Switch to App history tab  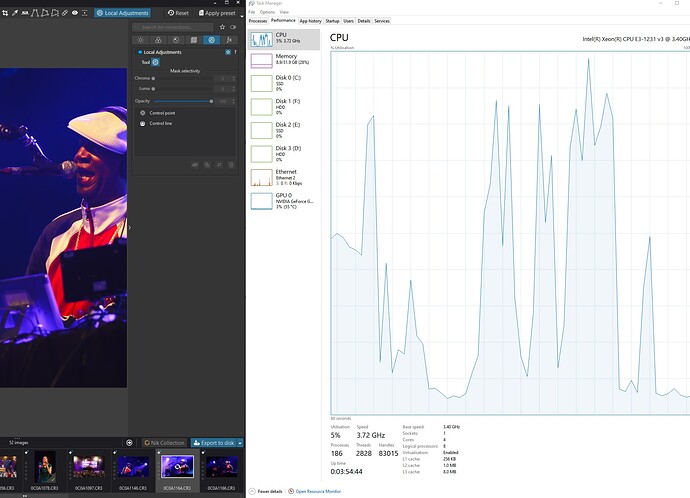point(311,21)
